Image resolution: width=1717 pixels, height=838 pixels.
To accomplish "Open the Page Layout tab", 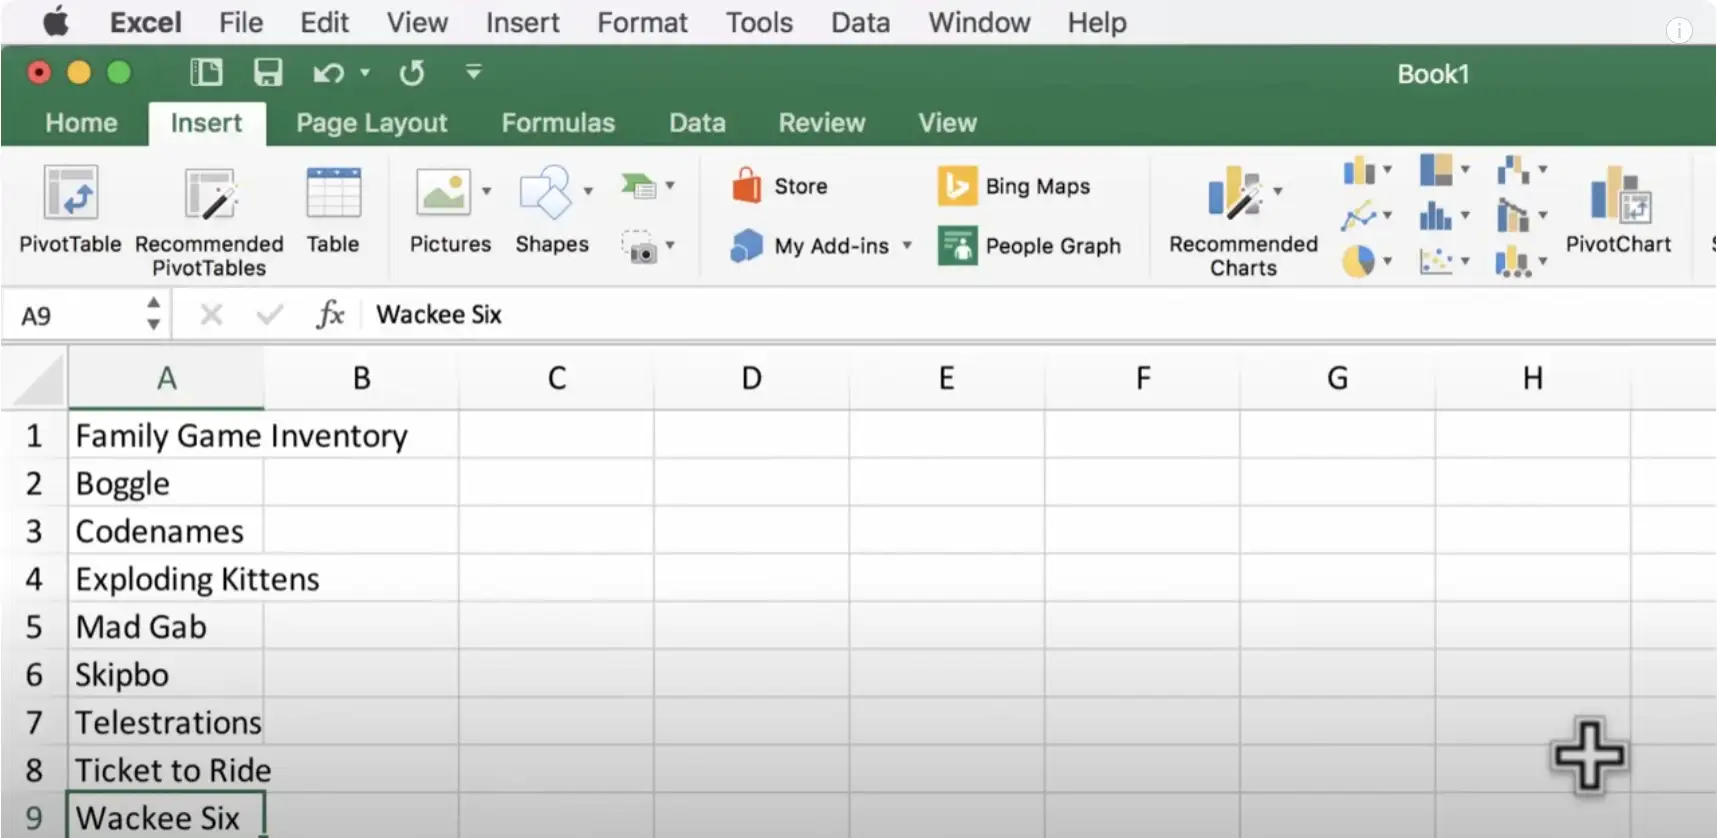I will (371, 123).
